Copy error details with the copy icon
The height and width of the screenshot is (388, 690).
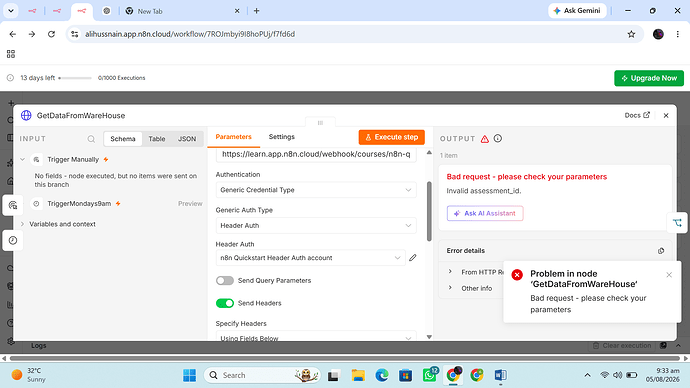click(661, 251)
